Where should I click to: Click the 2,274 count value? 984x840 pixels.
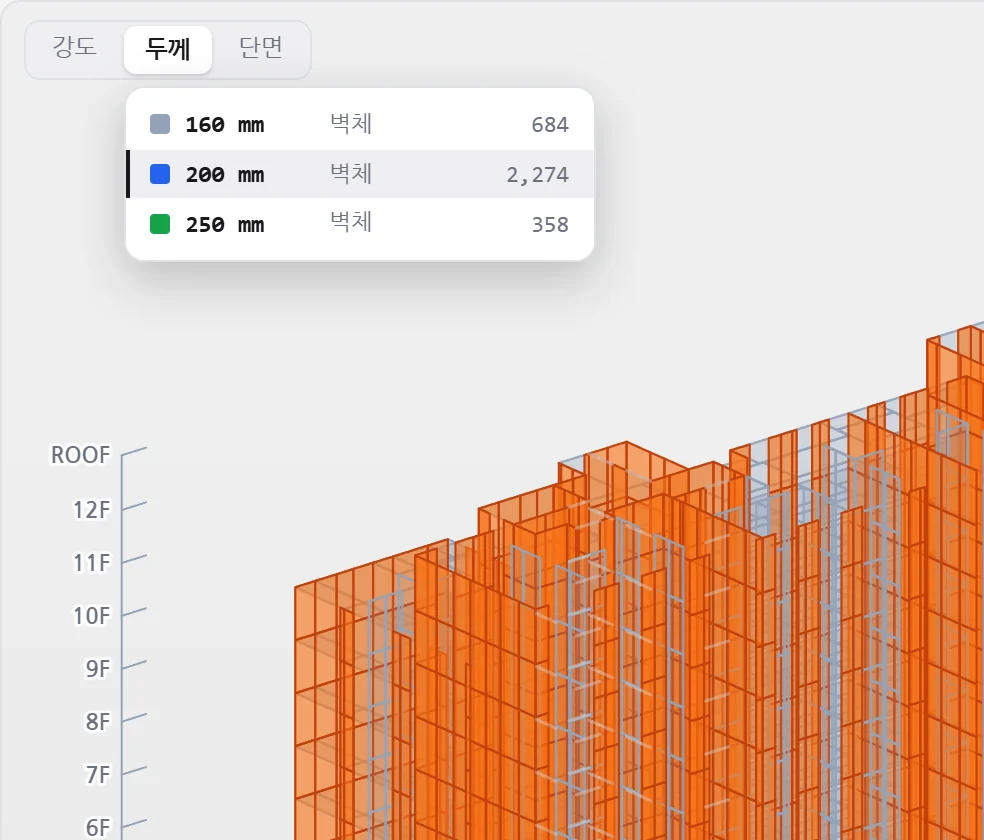[x=537, y=175]
